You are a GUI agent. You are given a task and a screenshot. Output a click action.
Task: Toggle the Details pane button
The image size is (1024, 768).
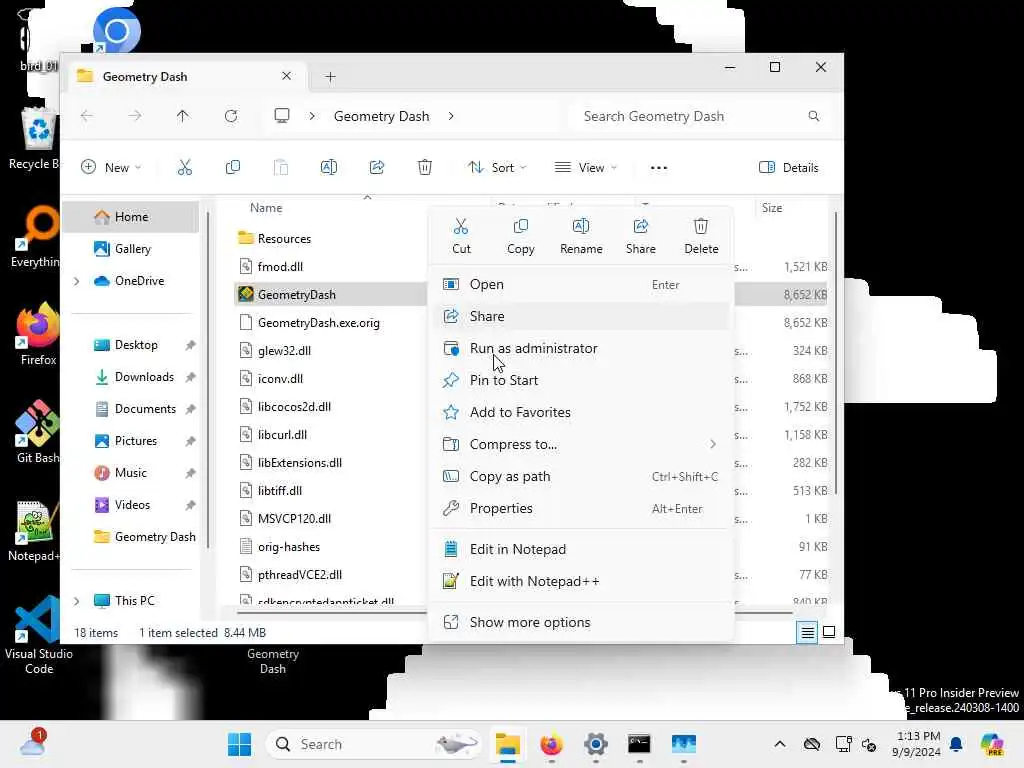pyautogui.click(x=789, y=168)
